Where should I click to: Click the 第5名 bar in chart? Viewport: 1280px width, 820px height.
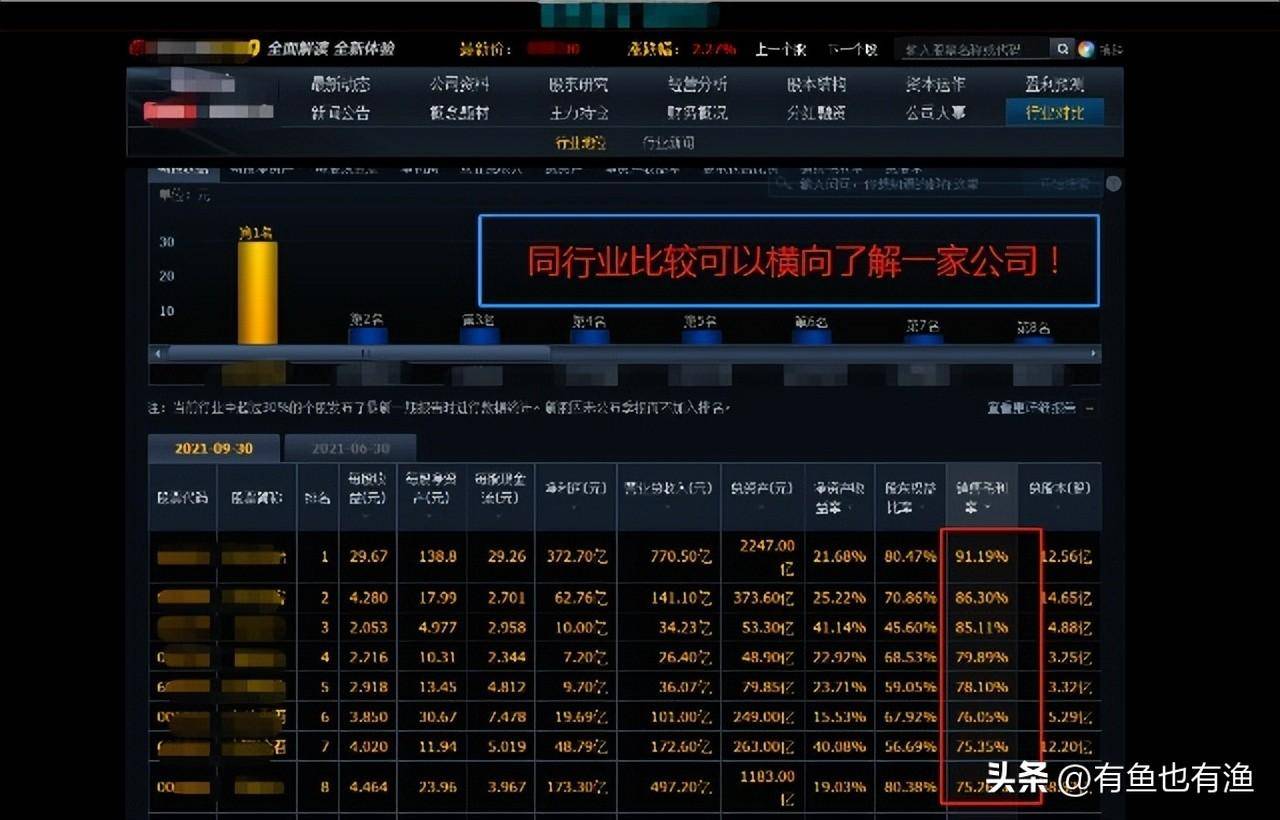click(701, 336)
